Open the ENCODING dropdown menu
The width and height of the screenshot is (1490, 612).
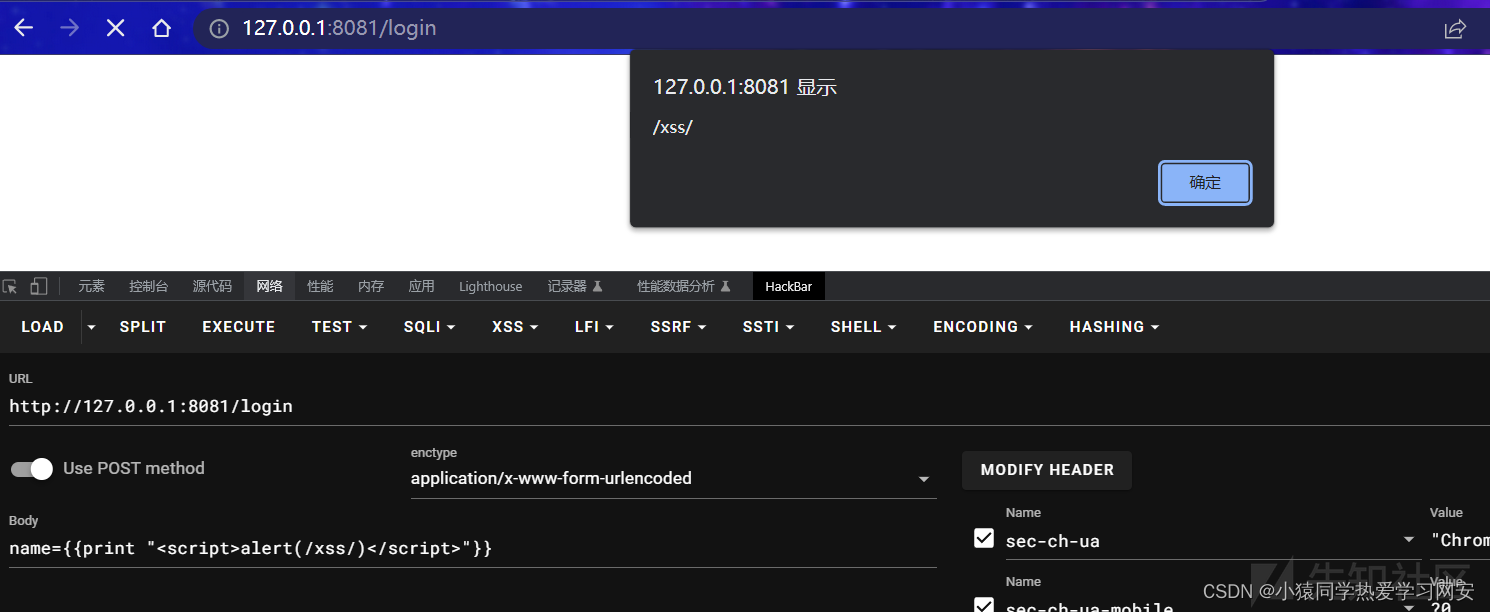point(982,327)
